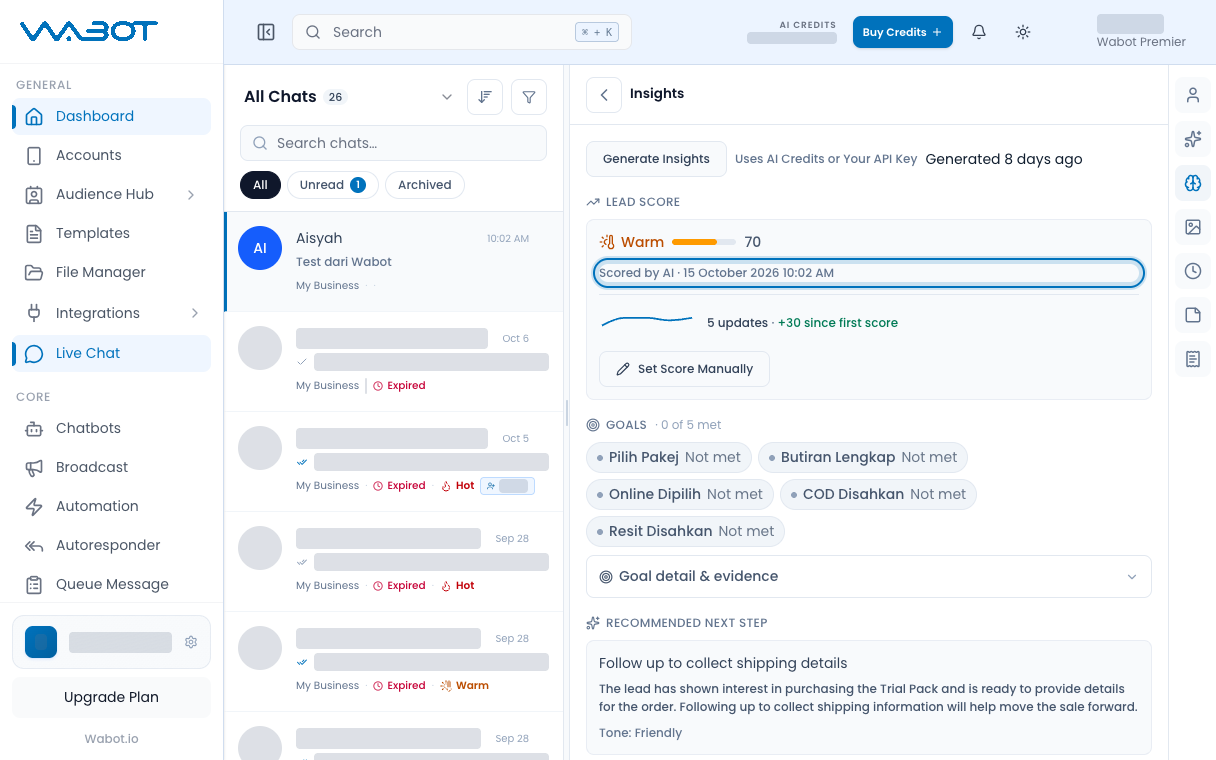
Task: Click workspace settings gear icon
Action: tap(191, 642)
